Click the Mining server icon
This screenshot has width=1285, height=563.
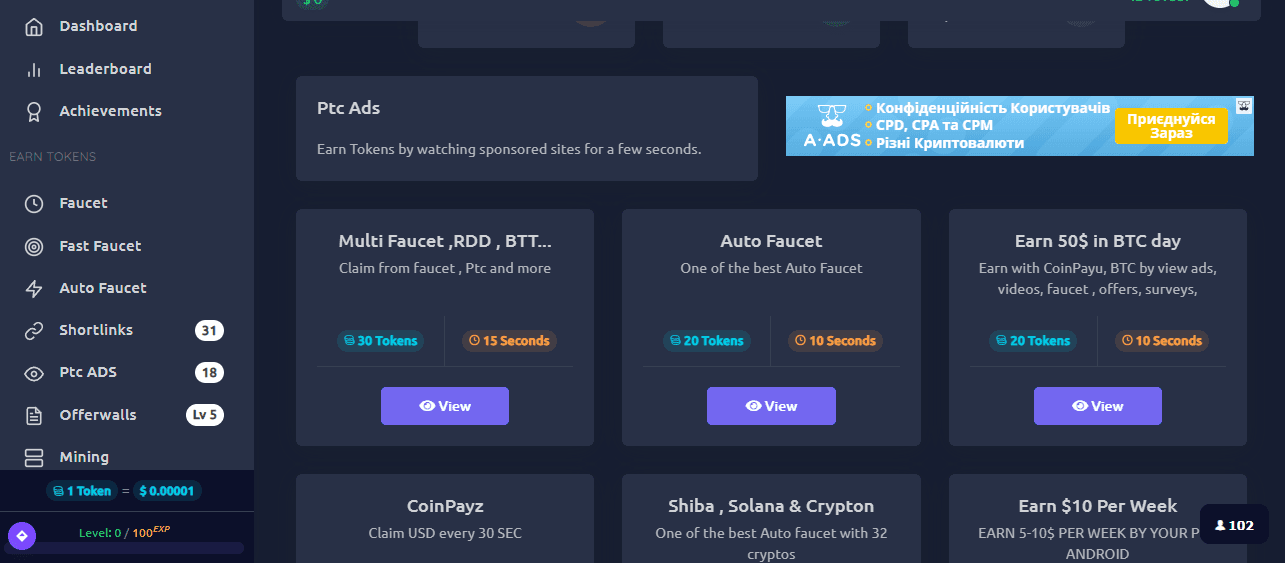click(34, 458)
